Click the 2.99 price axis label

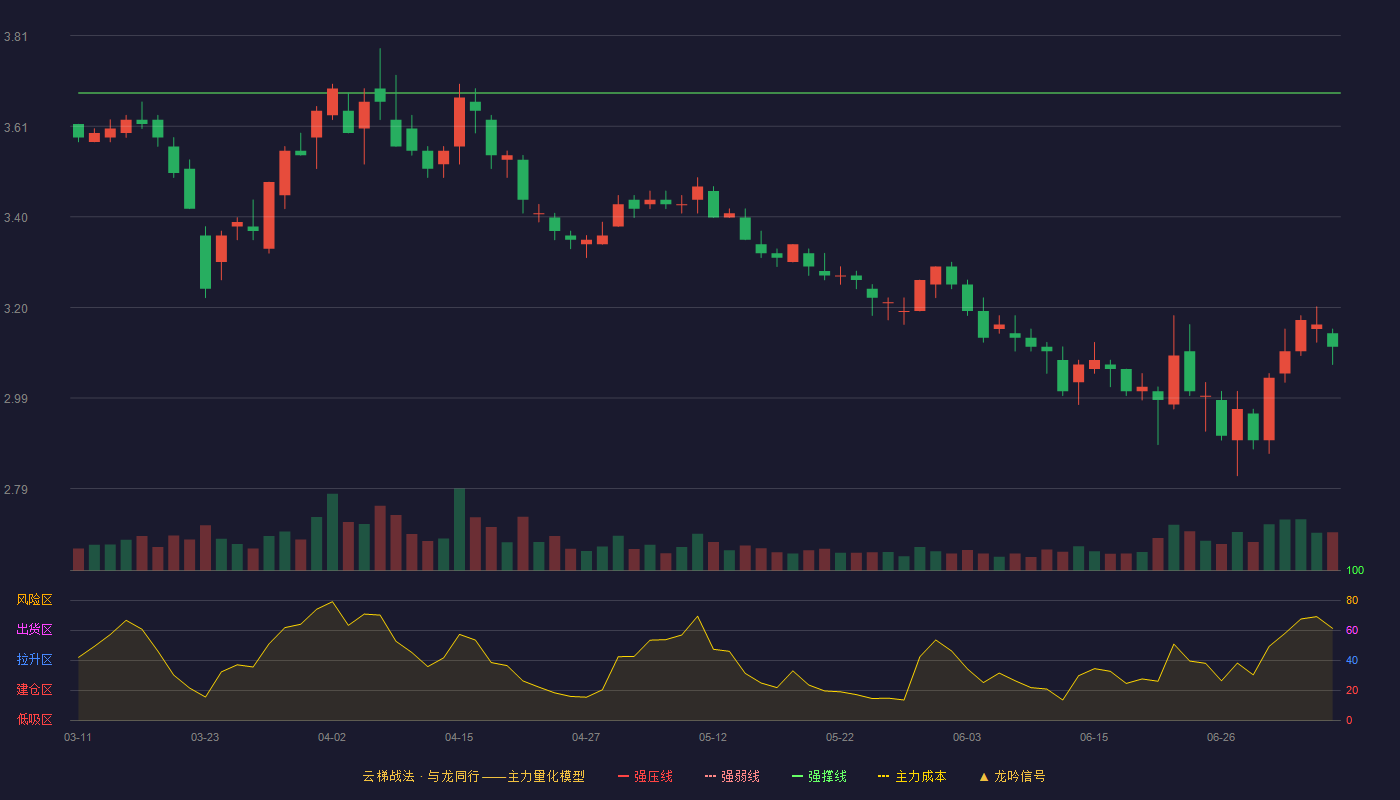pos(16,399)
